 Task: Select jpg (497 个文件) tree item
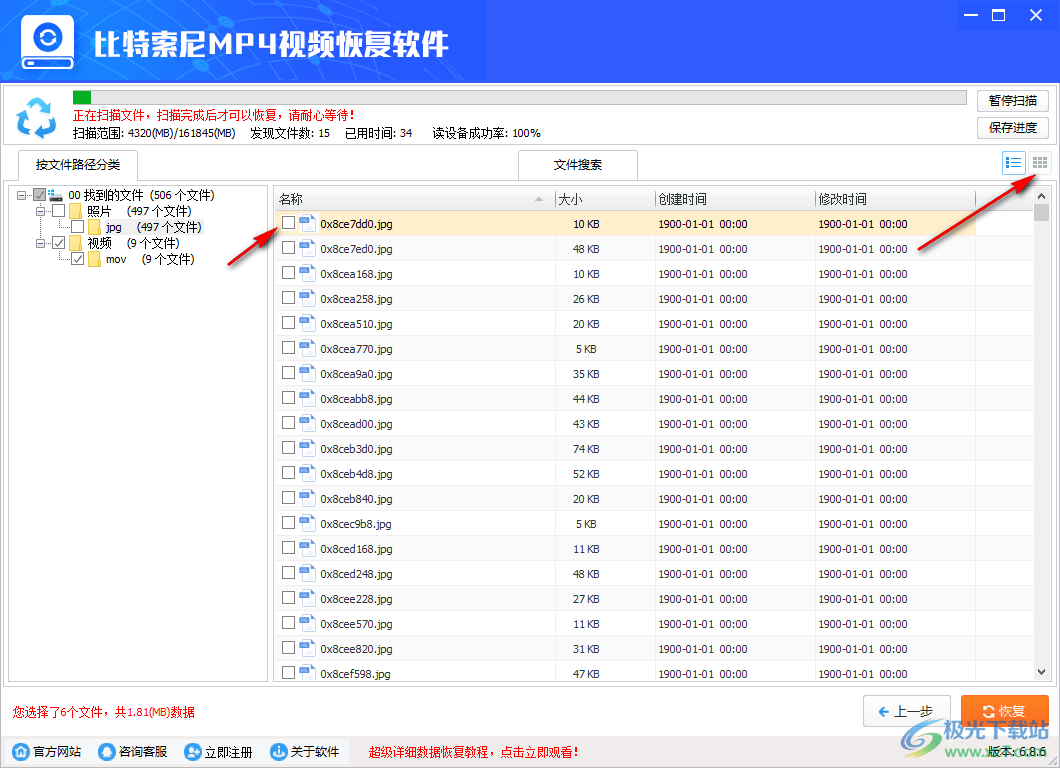[x=153, y=227]
